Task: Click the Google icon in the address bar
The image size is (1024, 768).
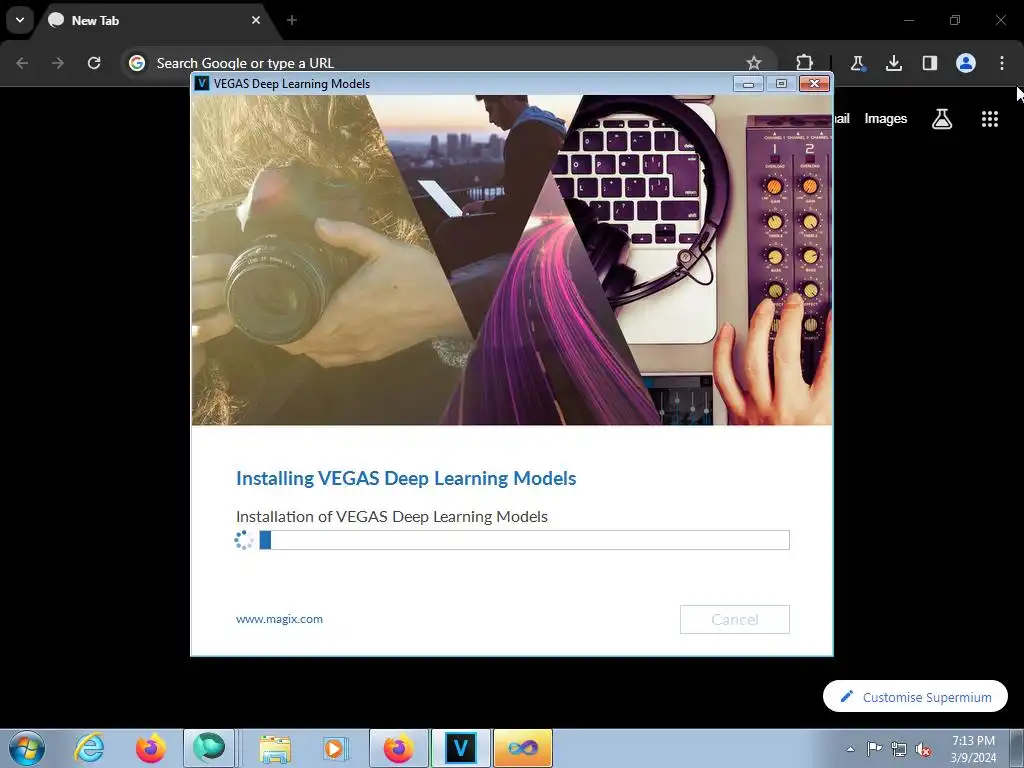Action: [x=136, y=63]
